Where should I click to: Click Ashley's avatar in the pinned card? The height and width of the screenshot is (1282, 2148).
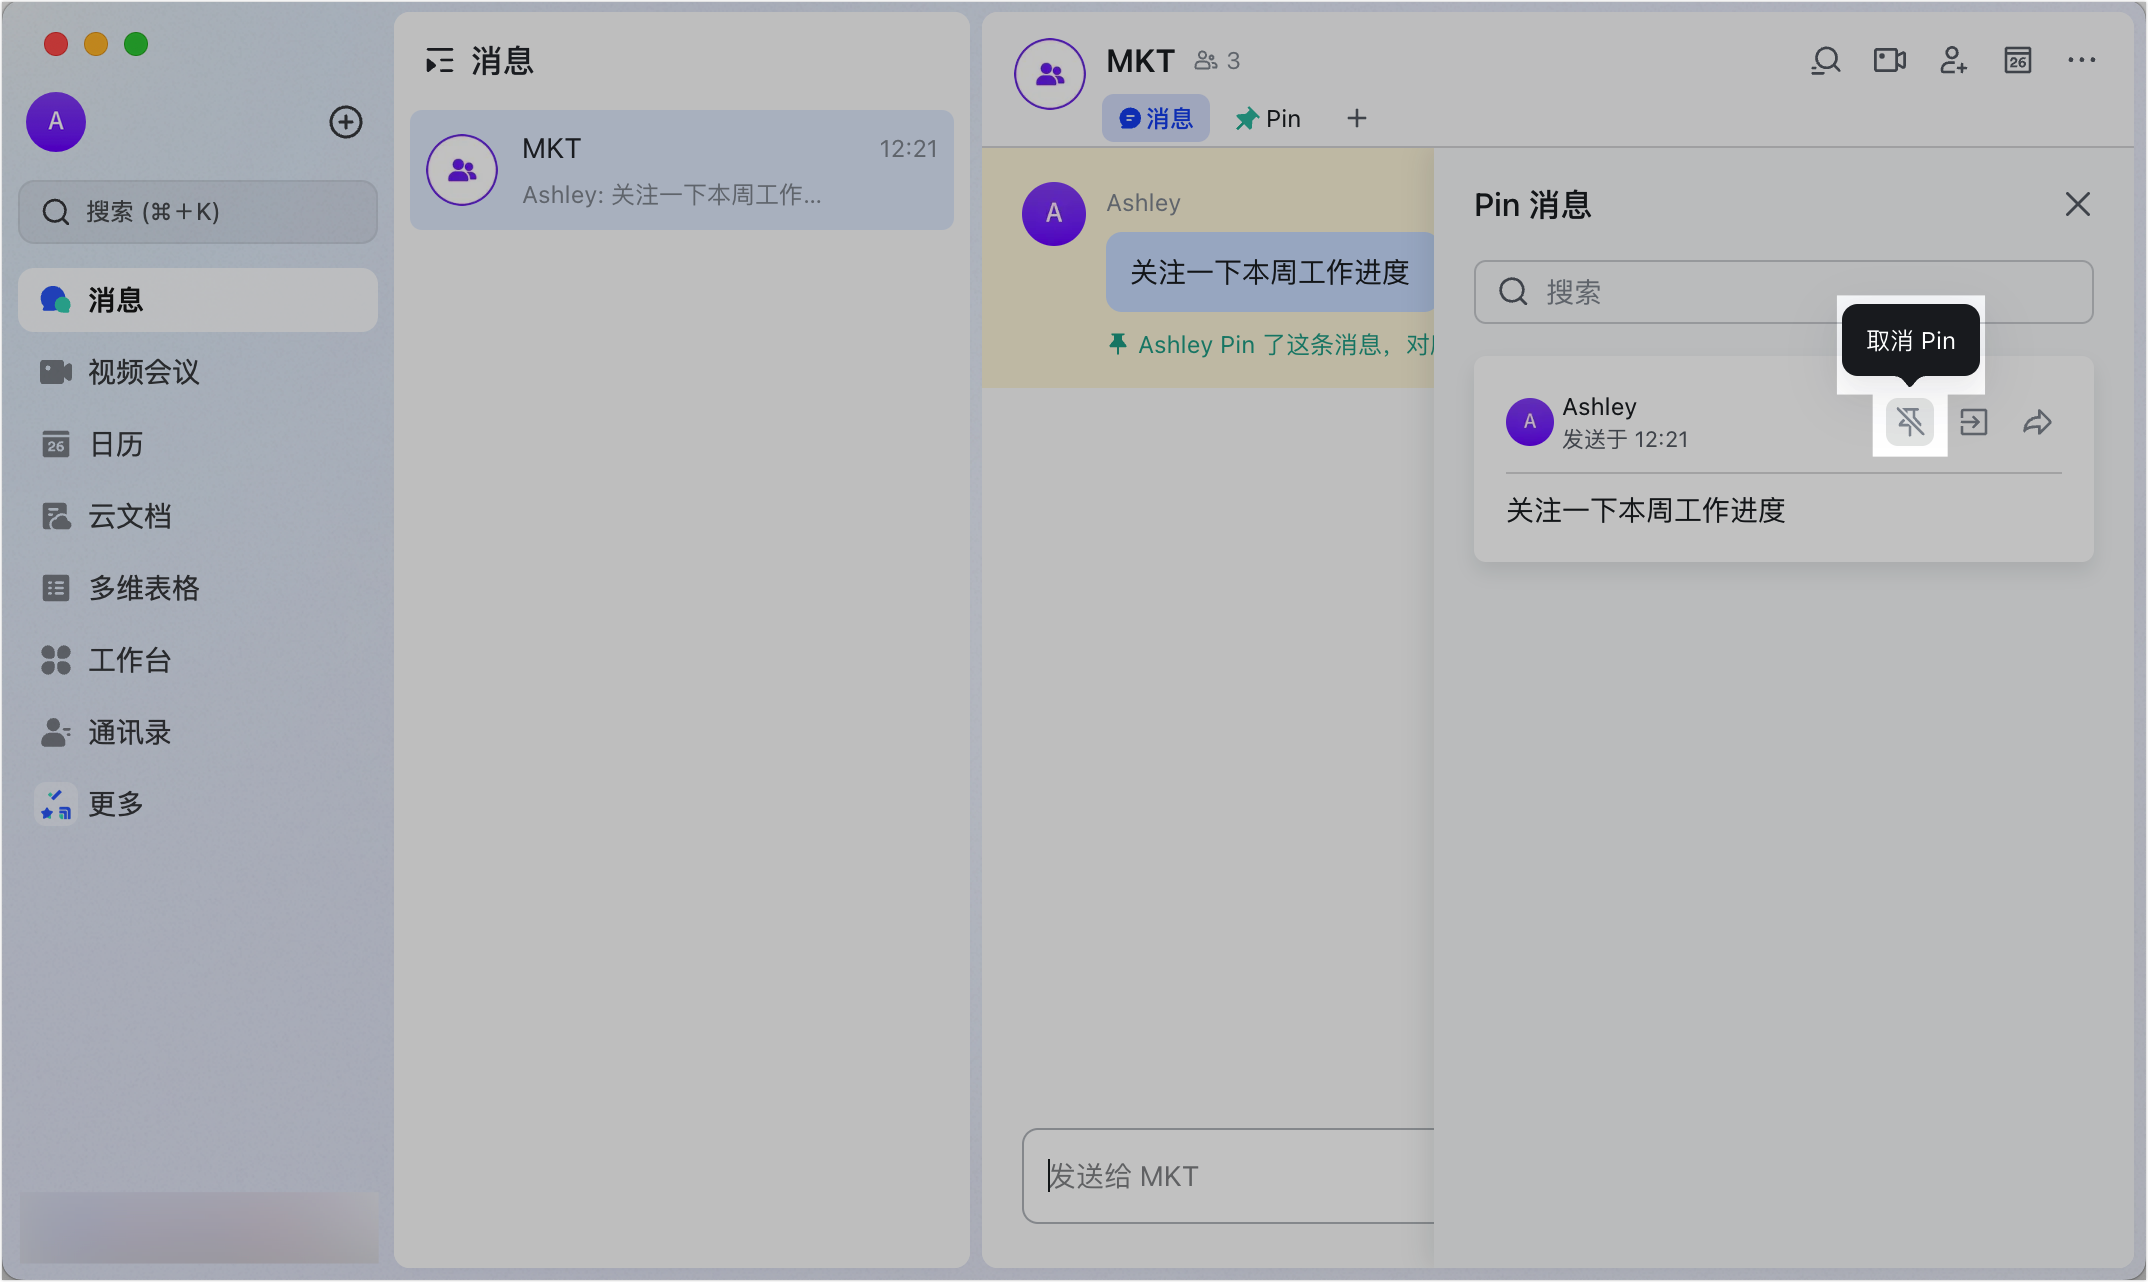[x=1530, y=422]
